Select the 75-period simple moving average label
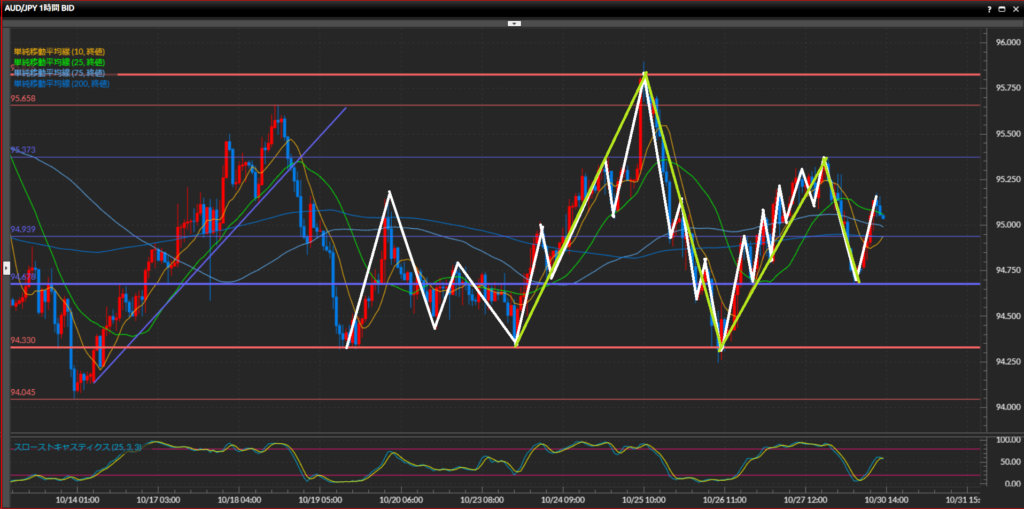 [x=59, y=73]
